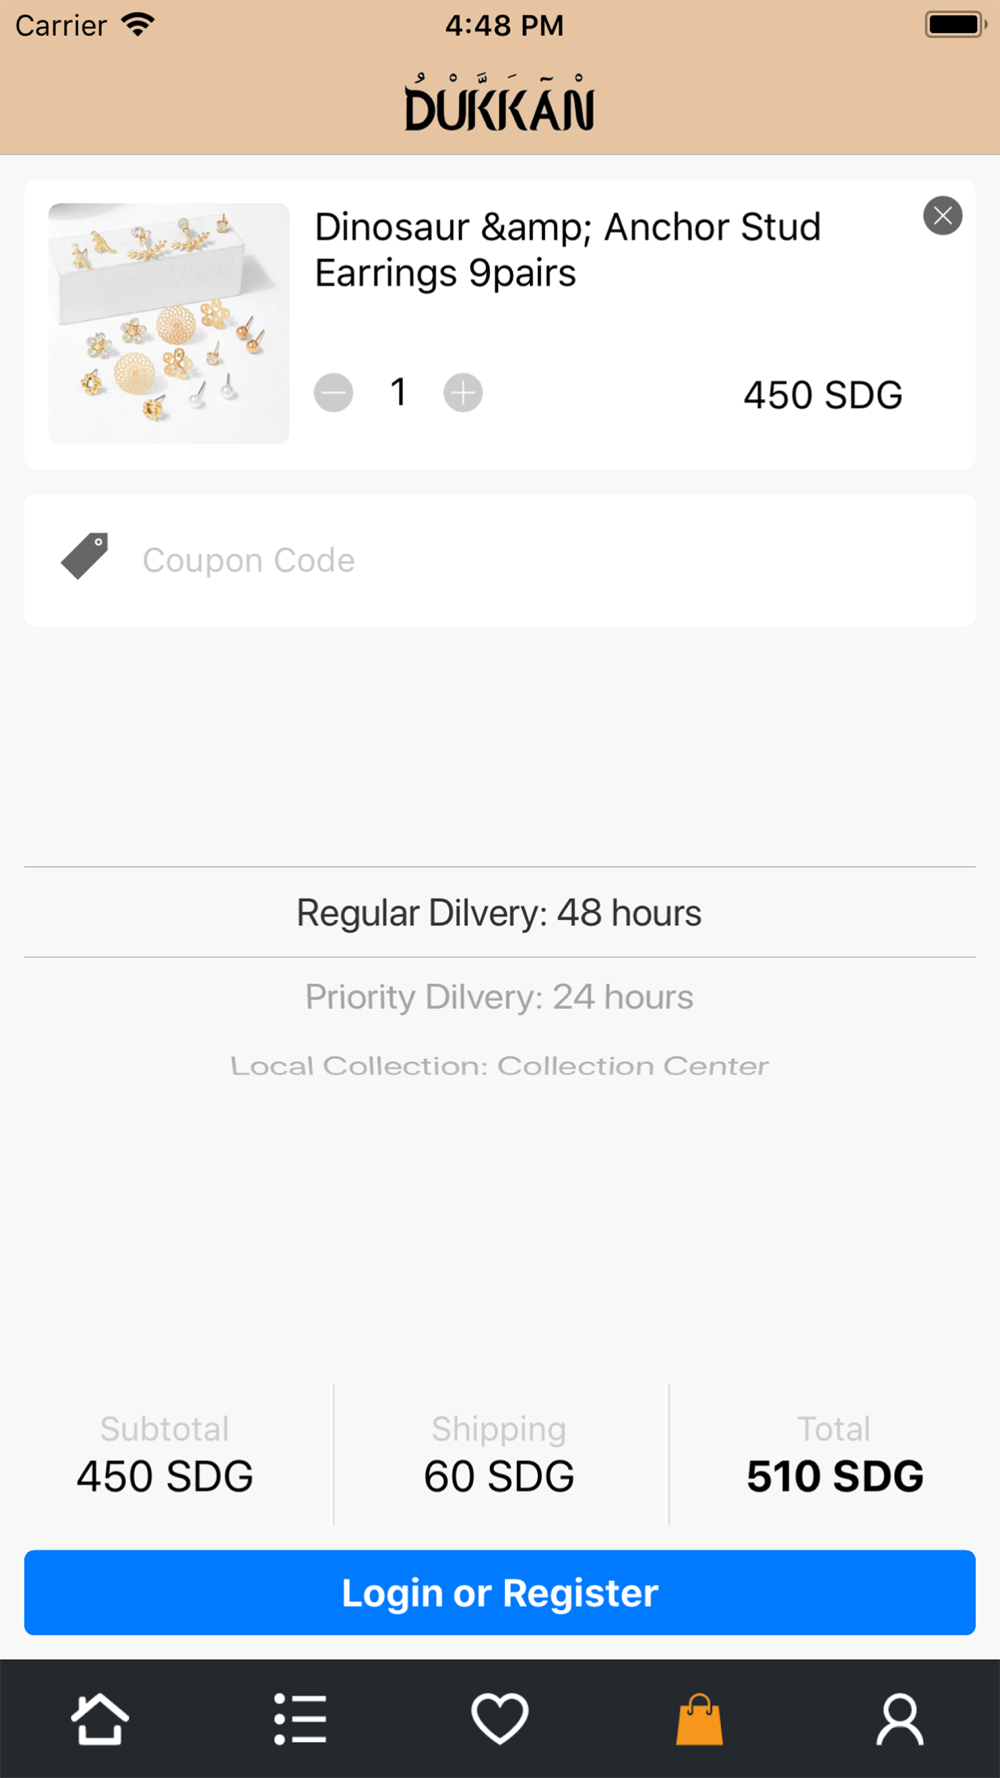Select the shopping bag cart icon
1000x1778 pixels.
tap(699, 1719)
